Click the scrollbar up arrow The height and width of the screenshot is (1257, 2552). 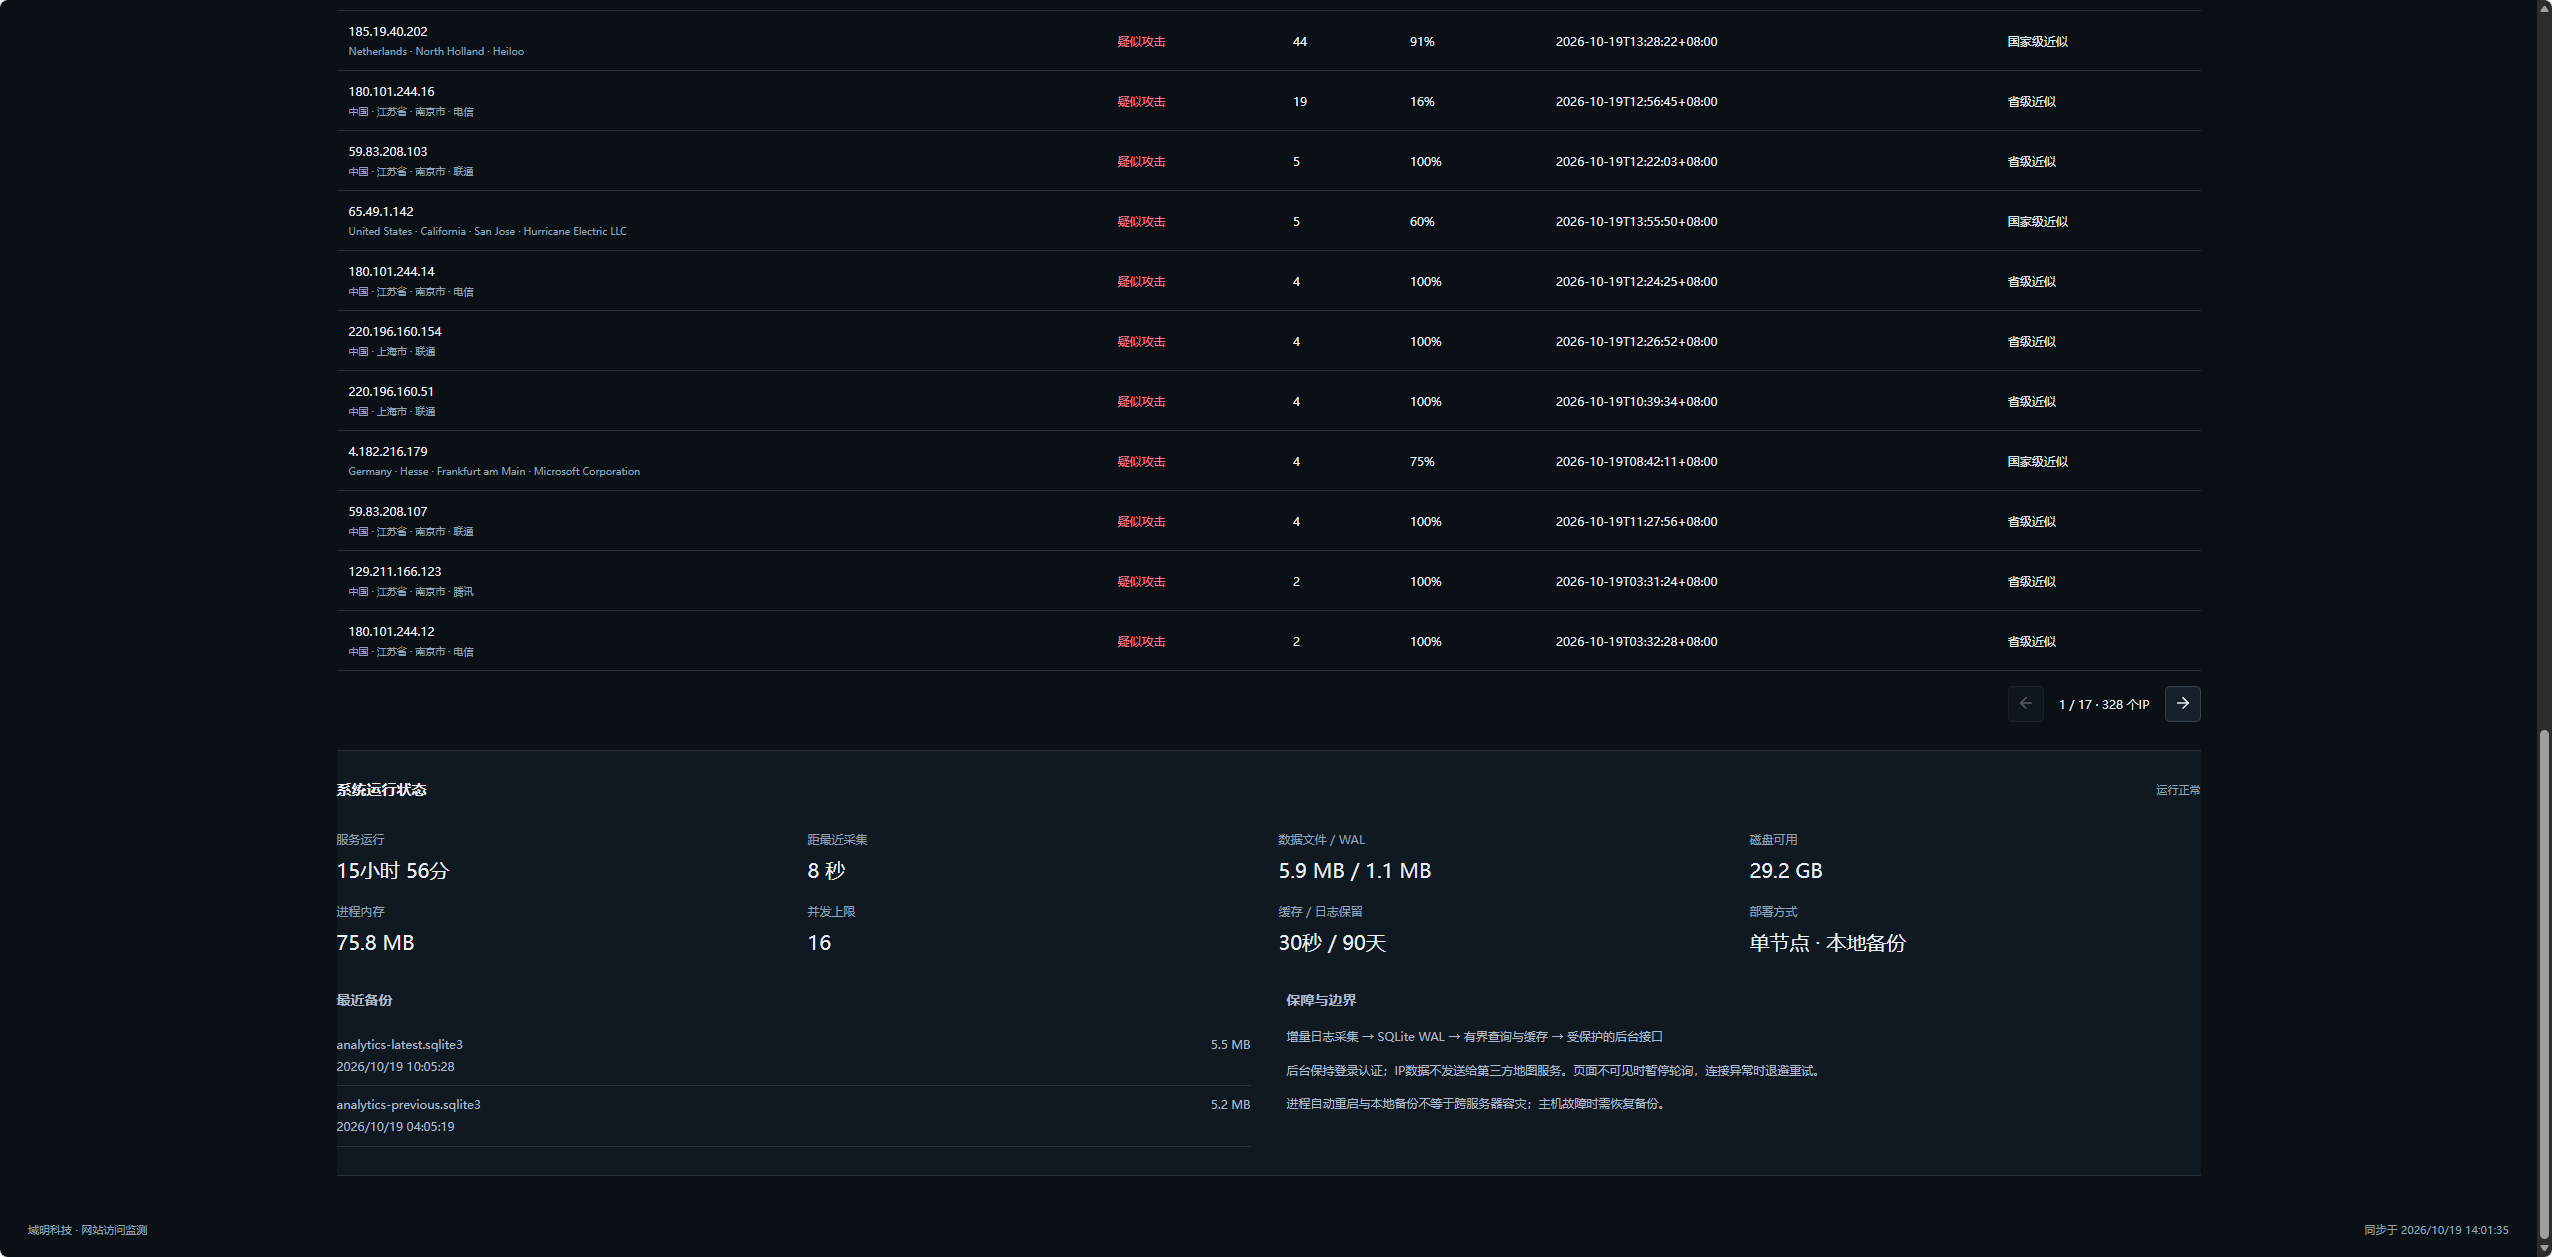click(2544, 7)
